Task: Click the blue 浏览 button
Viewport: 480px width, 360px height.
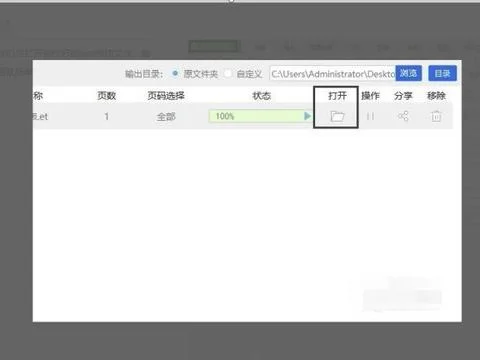Action: (409, 73)
